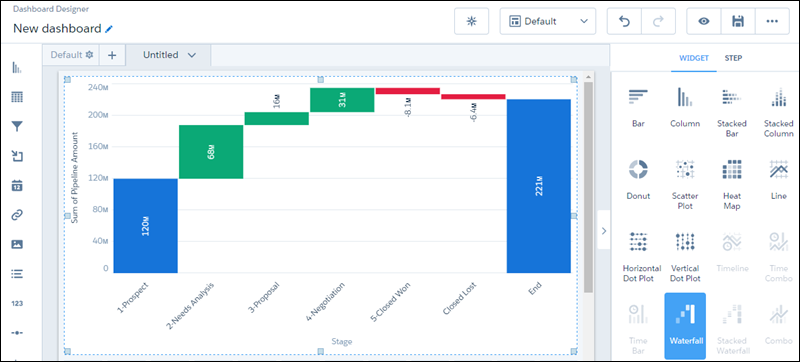Open Default layout gear settings
The width and height of the screenshot is (800, 362).
pyautogui.click(x=89, y=55)
